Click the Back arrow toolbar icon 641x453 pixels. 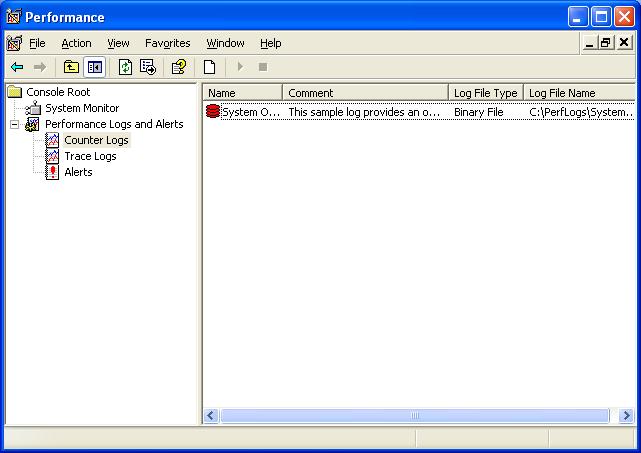pos(17,67)
